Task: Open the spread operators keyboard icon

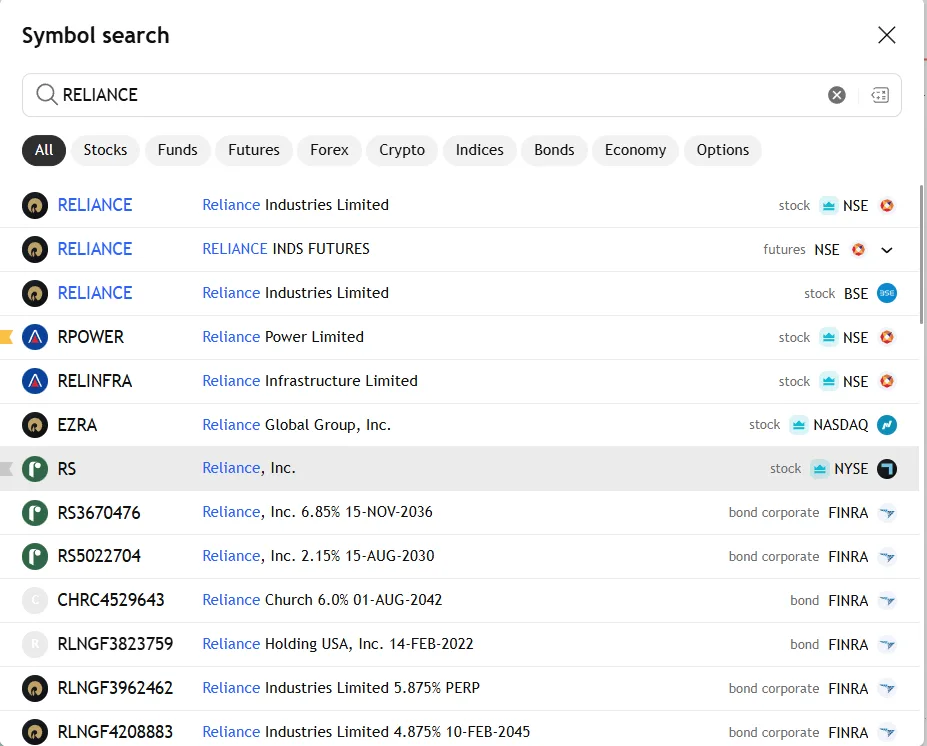Action: pos(880,95)
